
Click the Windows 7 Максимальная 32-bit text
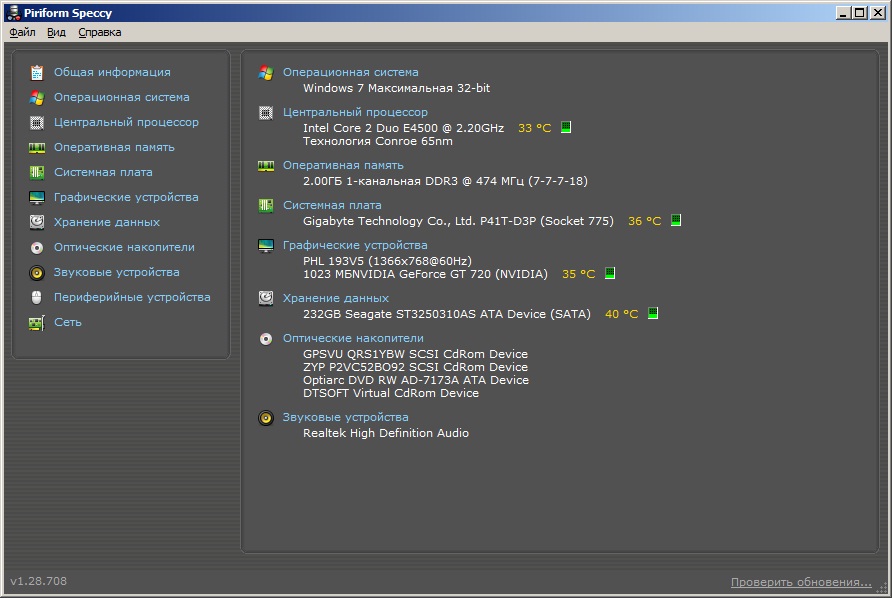point(397,88)
